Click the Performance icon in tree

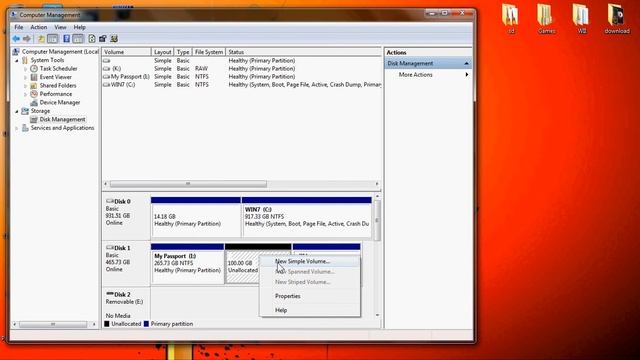[34, 94]
